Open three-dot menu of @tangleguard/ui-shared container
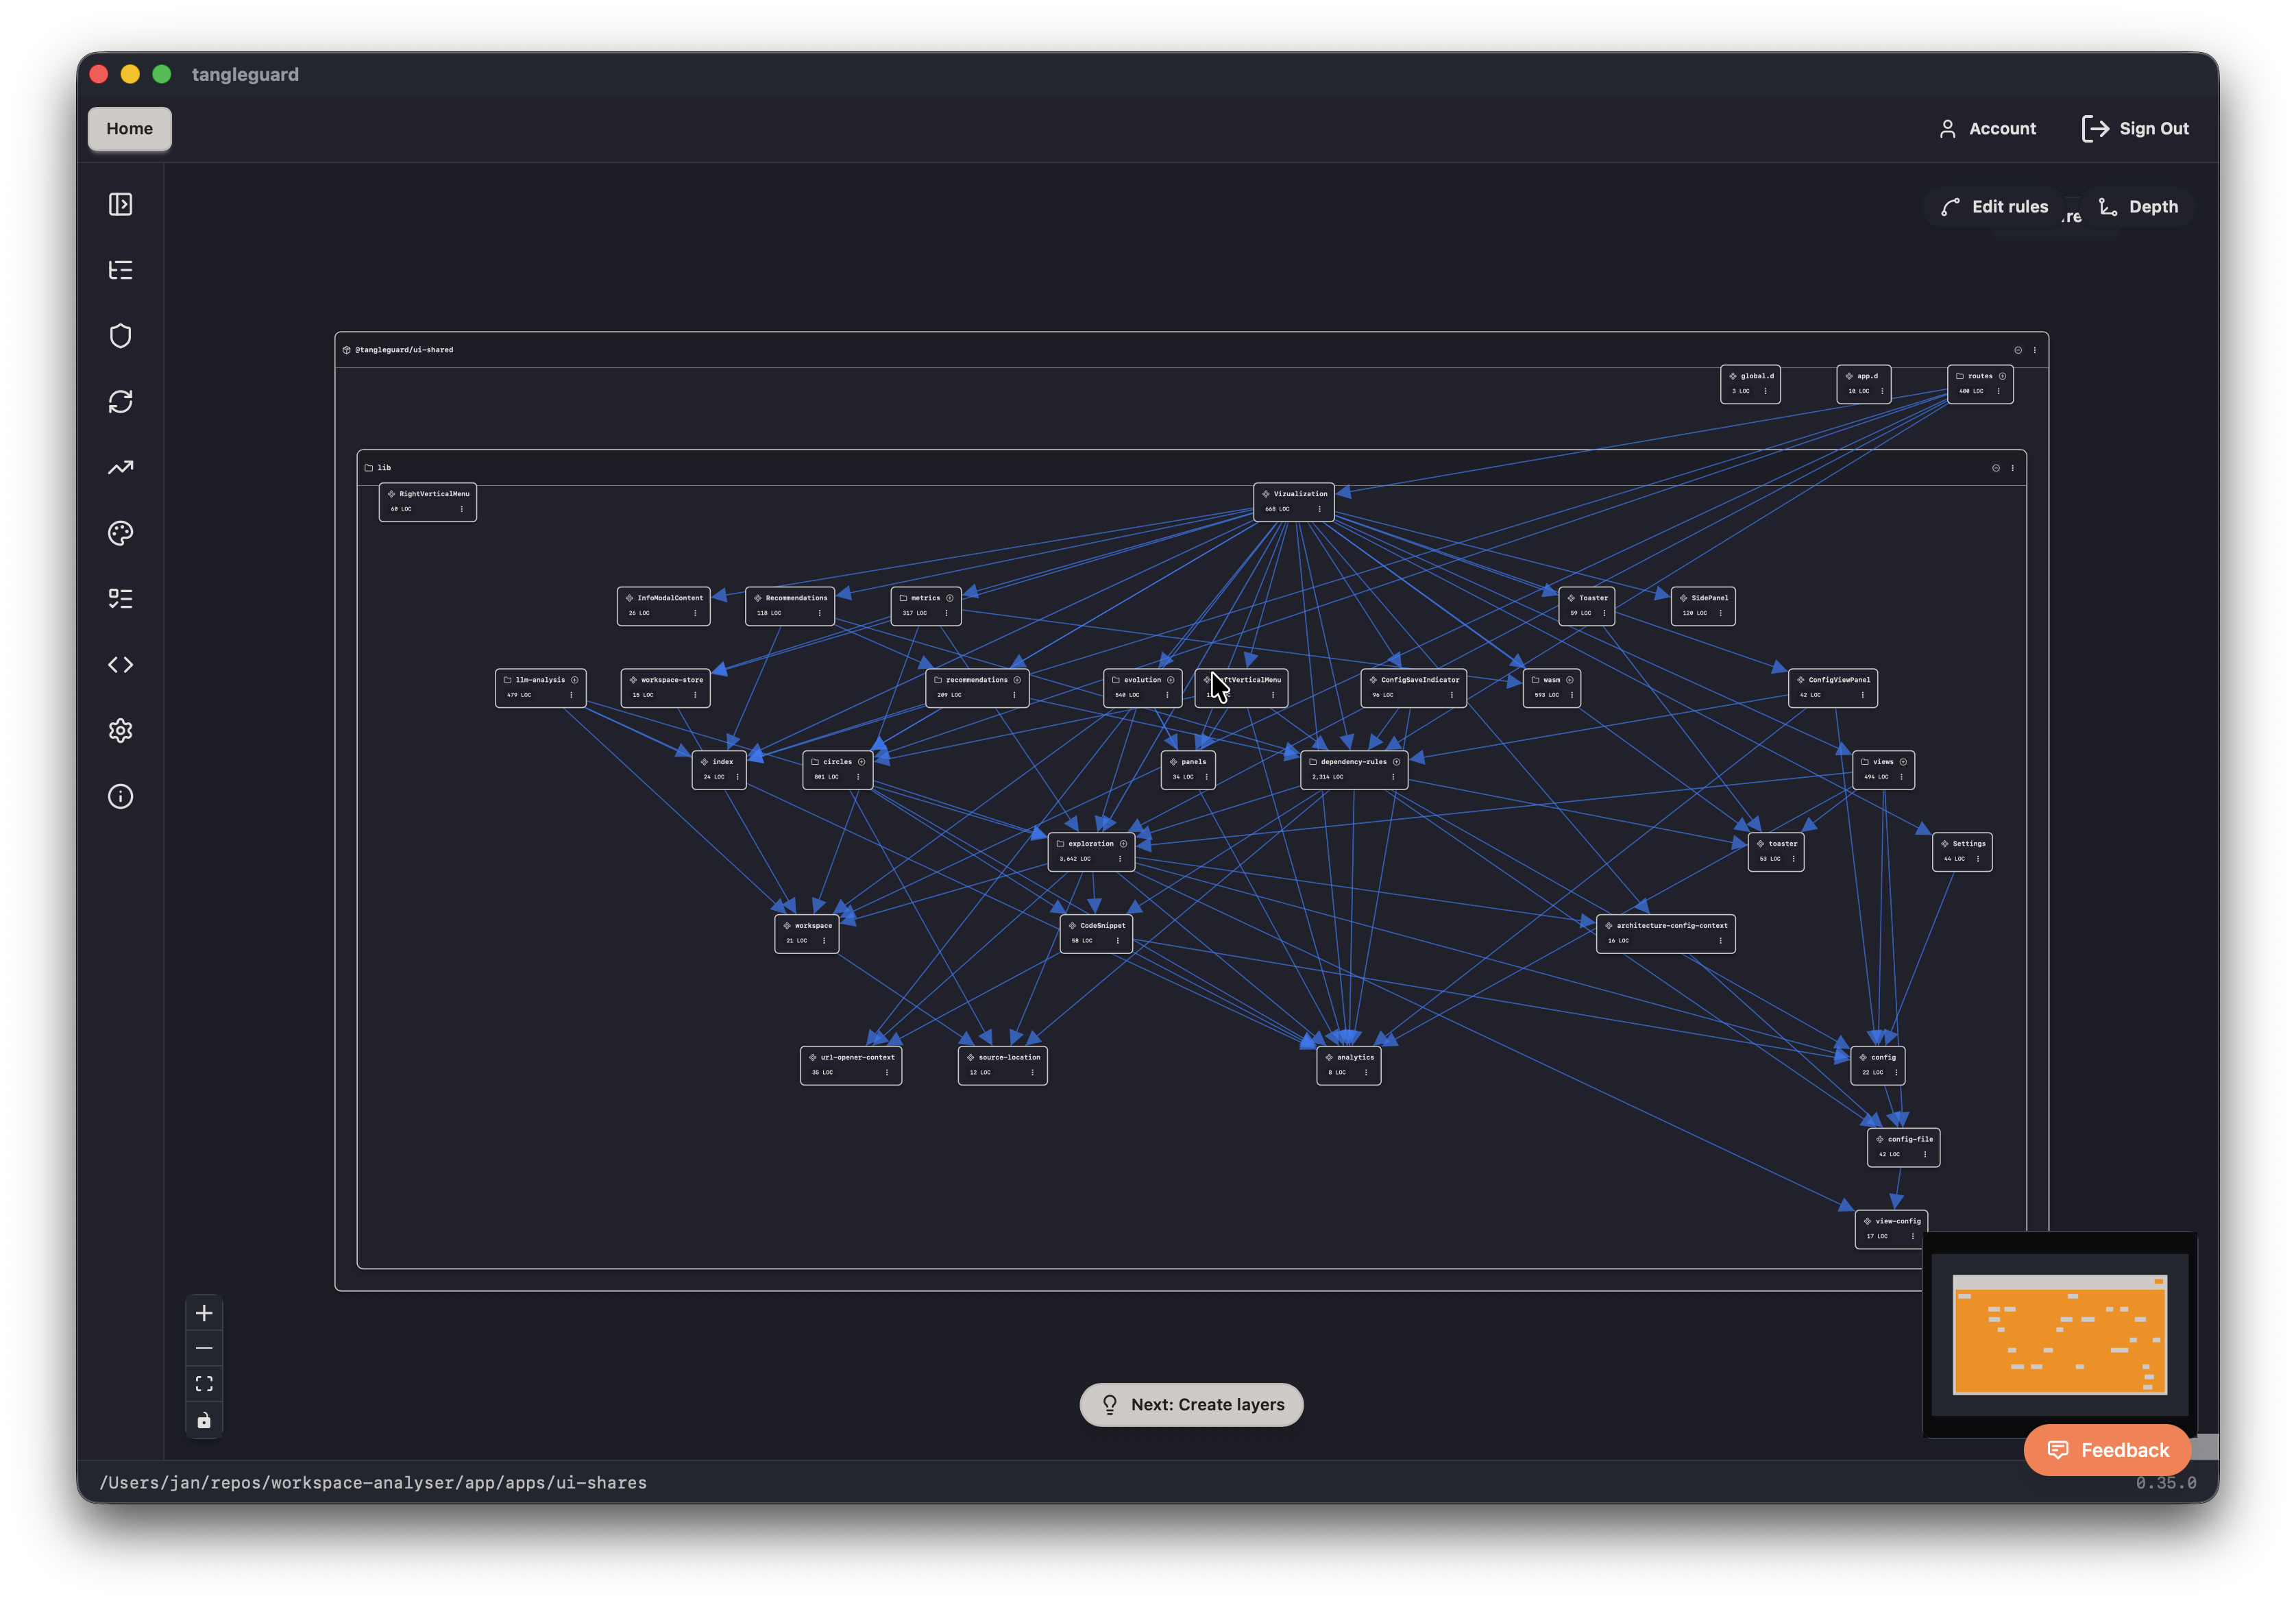 click(x=2035, y=350)
